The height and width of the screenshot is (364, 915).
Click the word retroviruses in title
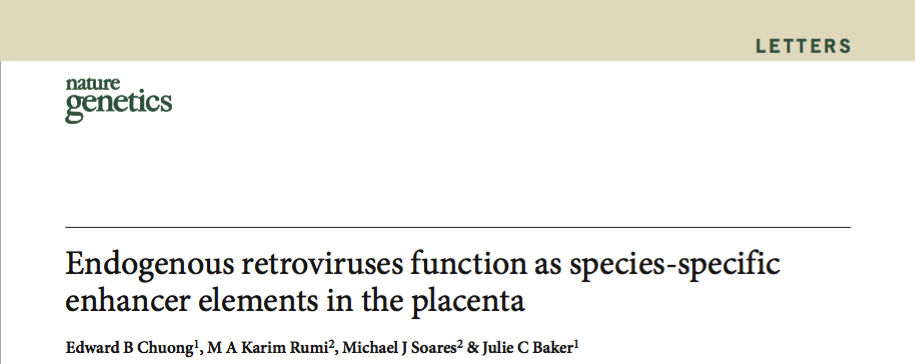tap(322, 264)
